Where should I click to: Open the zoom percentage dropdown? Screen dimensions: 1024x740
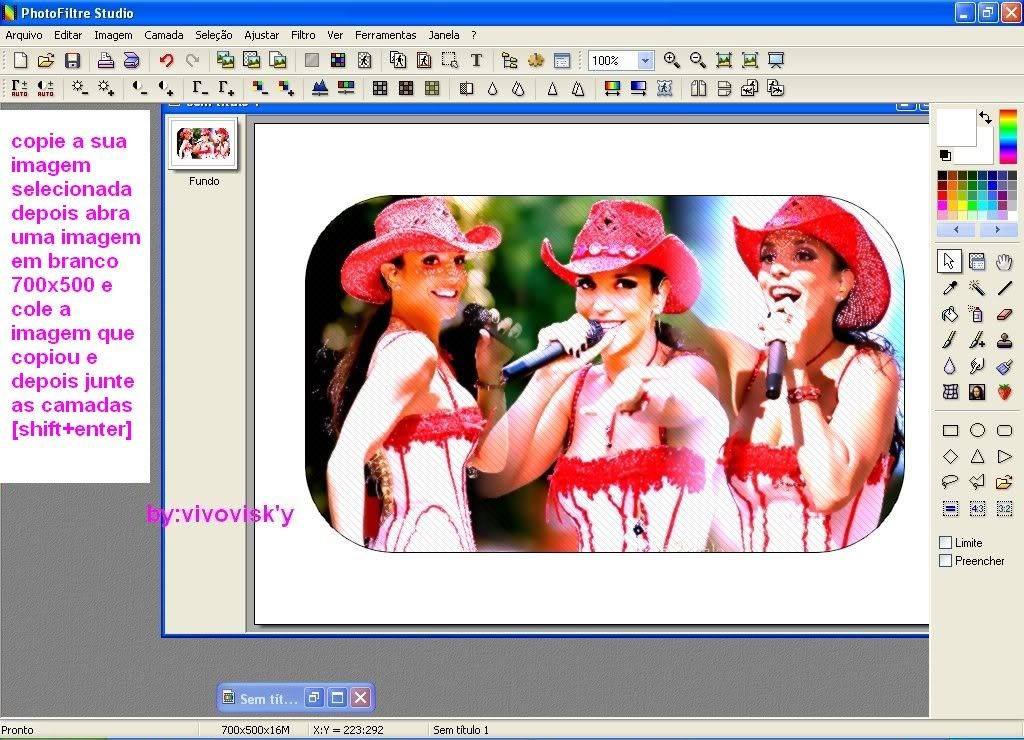645,61
